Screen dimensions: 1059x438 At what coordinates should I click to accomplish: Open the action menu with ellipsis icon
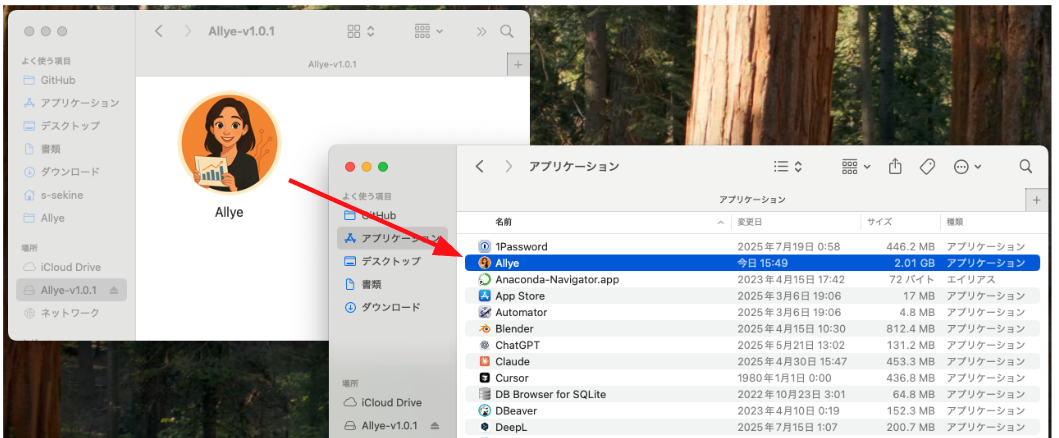967,166
